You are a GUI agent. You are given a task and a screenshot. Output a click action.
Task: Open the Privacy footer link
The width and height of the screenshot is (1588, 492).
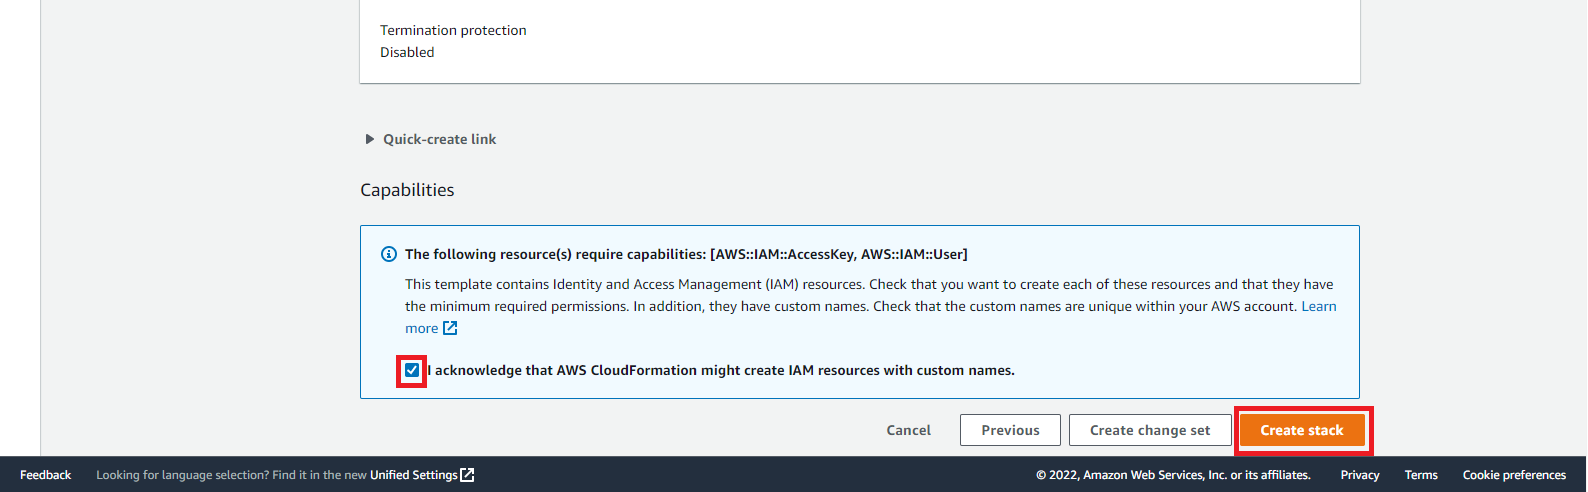[x=1360, y=475]
